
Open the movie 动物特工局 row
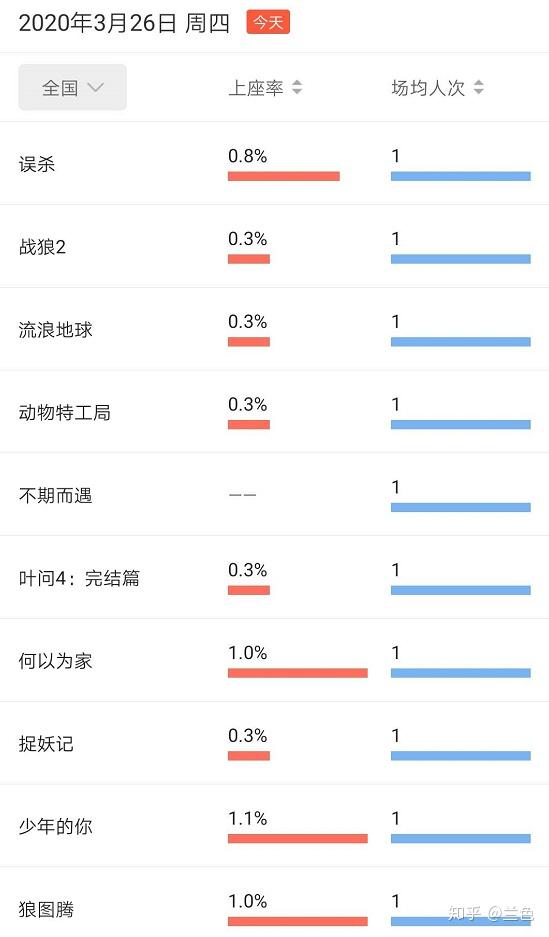(274, 412)
